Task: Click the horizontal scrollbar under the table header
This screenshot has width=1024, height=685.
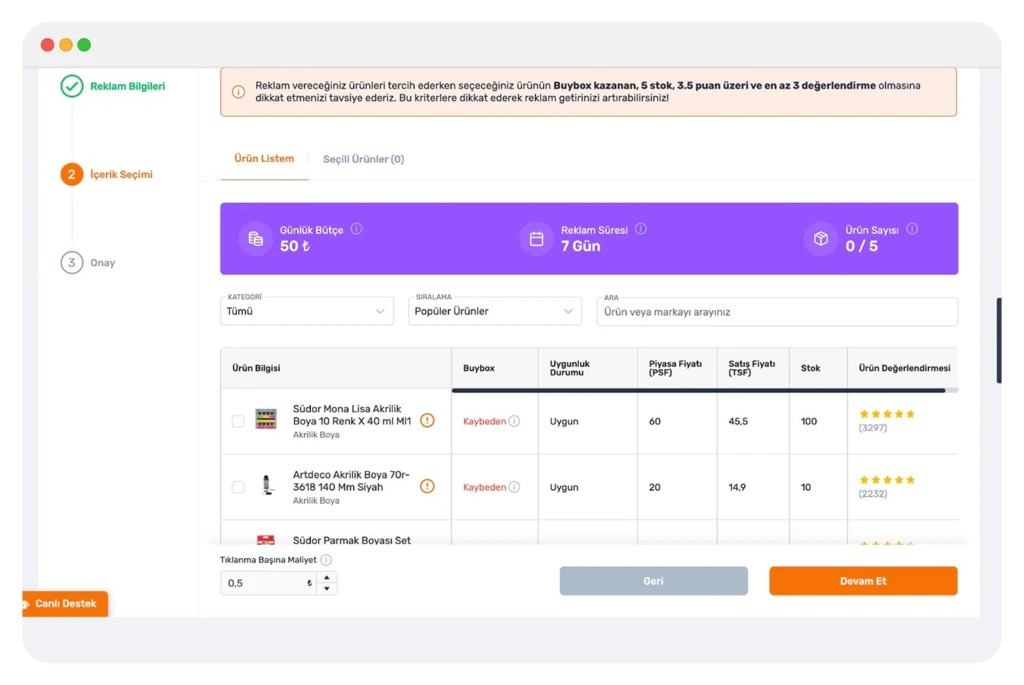Action: coord(699,390)
